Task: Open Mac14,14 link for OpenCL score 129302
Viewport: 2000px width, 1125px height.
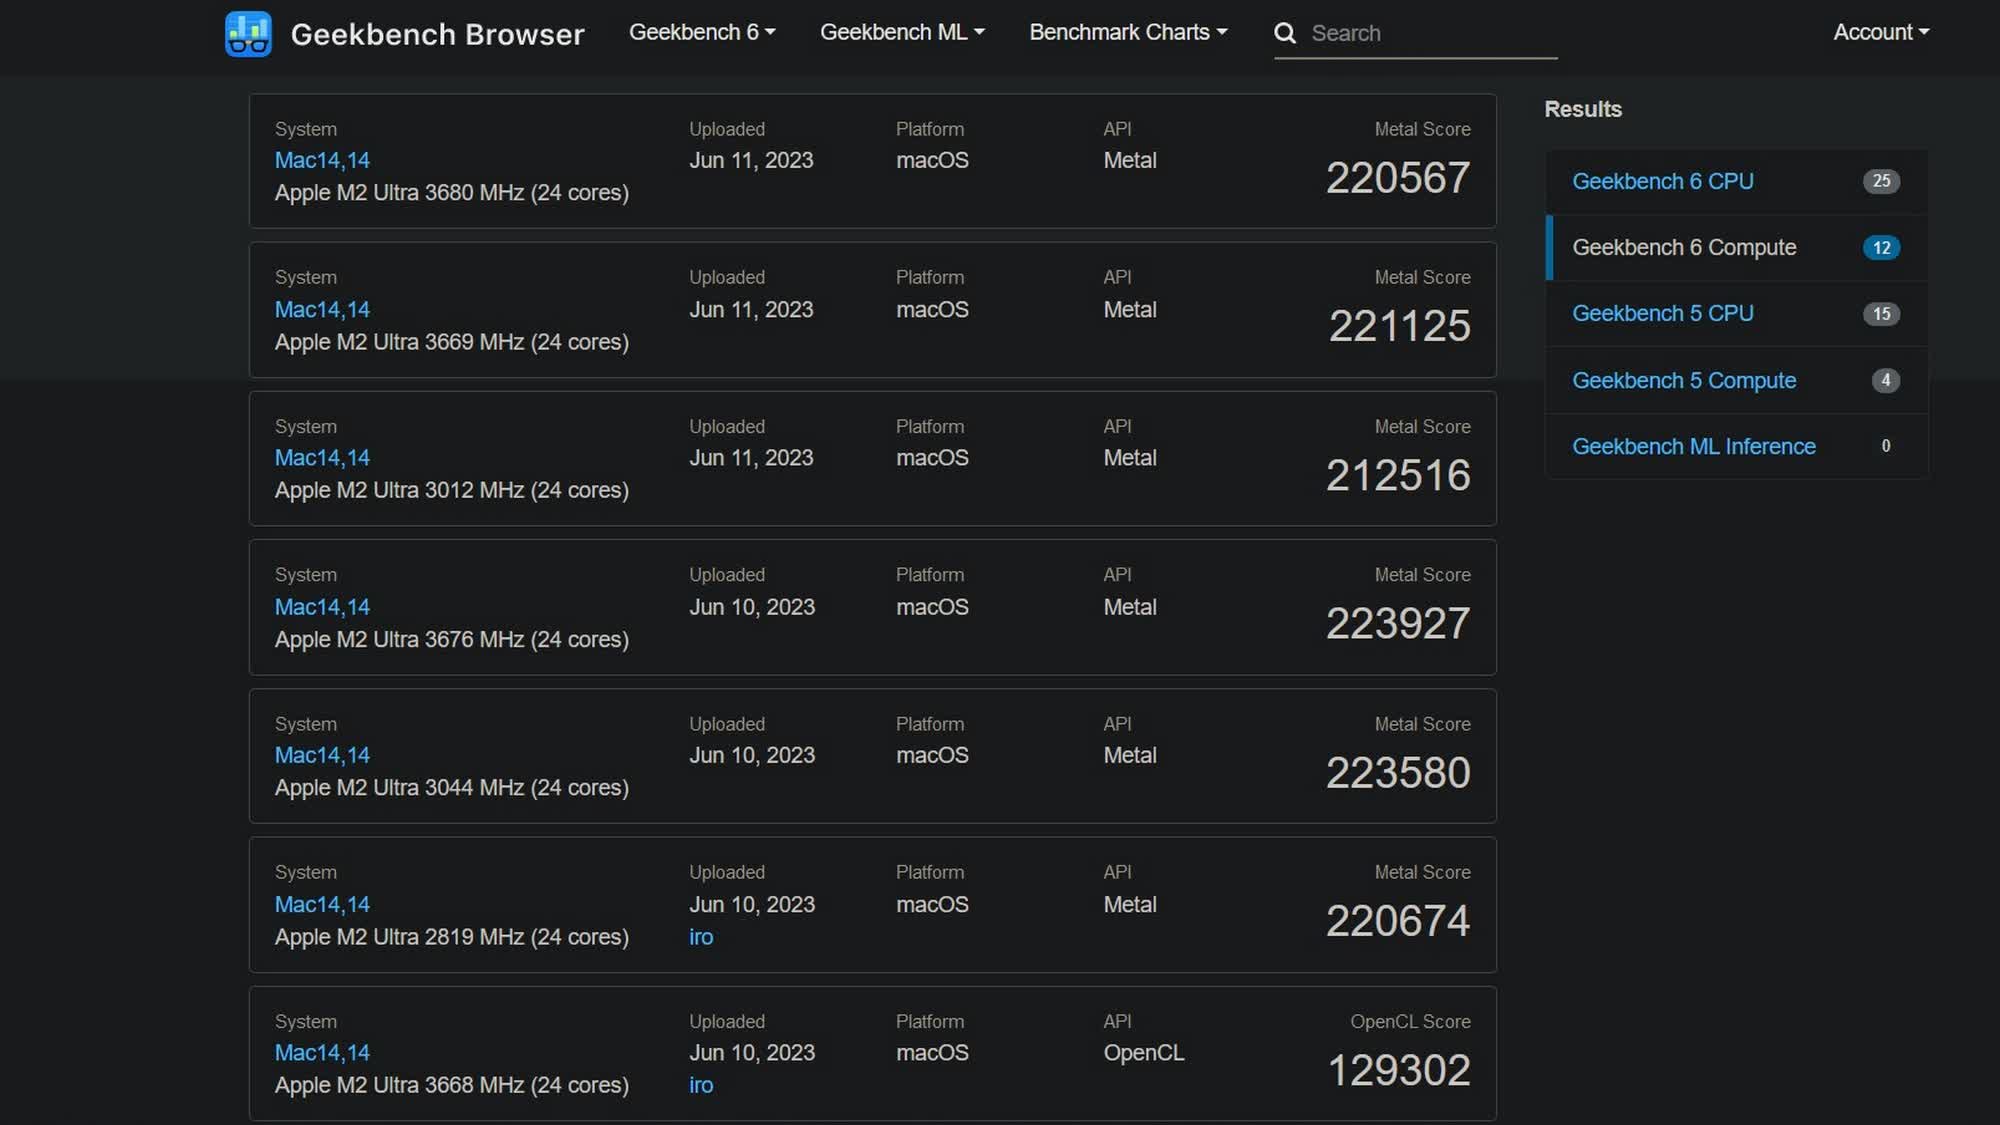Action: click(322, 1052)
